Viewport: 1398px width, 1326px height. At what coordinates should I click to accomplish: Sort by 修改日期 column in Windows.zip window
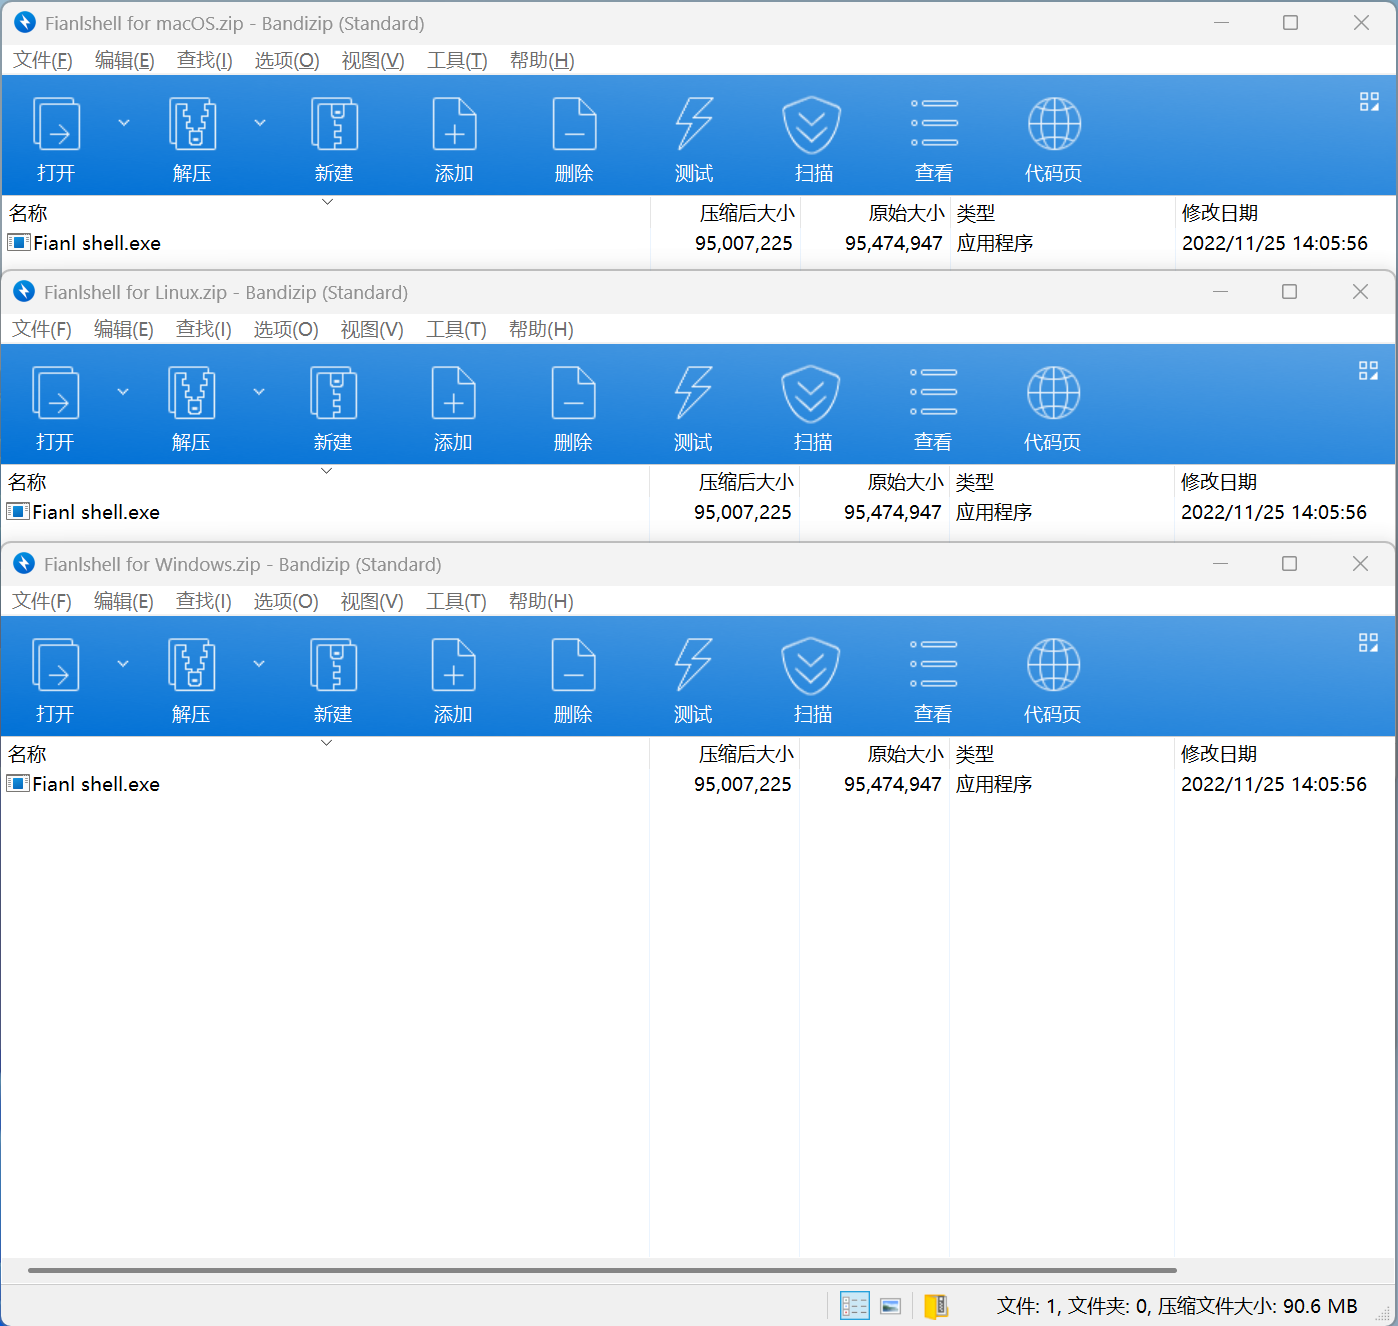point(1218,754)
